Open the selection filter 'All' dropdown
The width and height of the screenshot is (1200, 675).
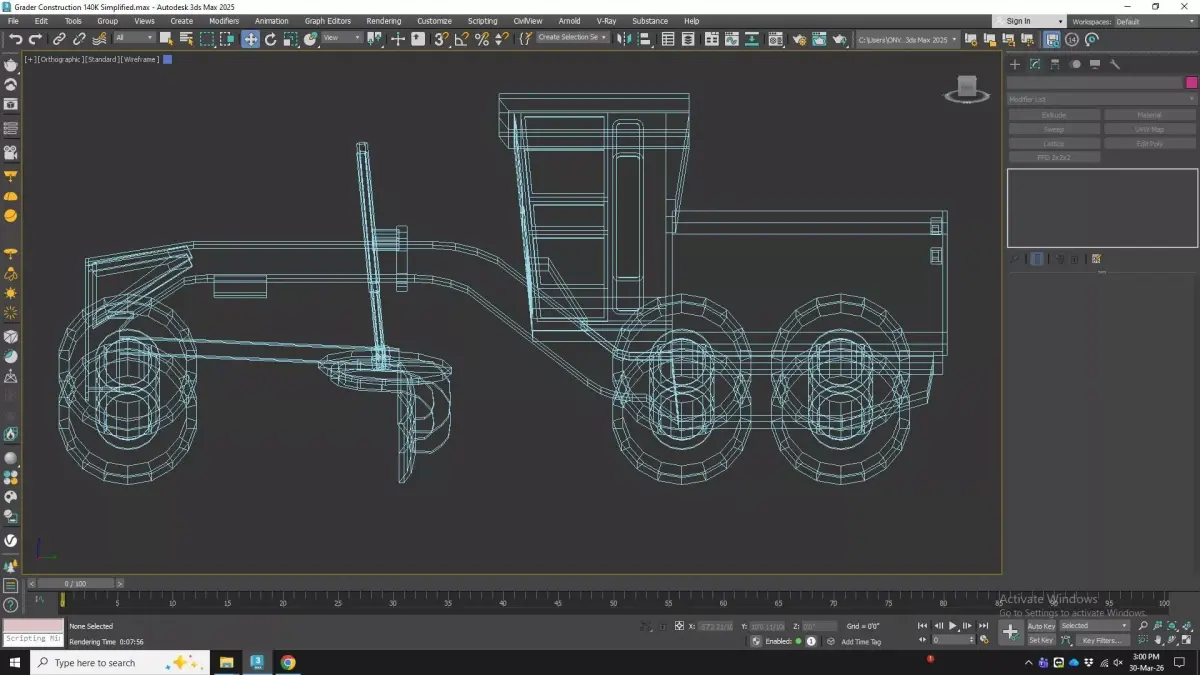coord(134,38)
